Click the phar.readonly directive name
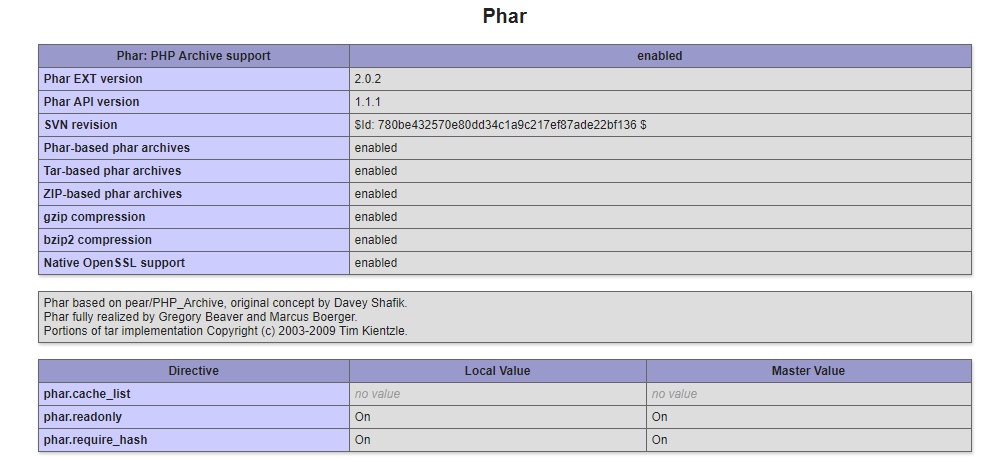 pos(83,417)
